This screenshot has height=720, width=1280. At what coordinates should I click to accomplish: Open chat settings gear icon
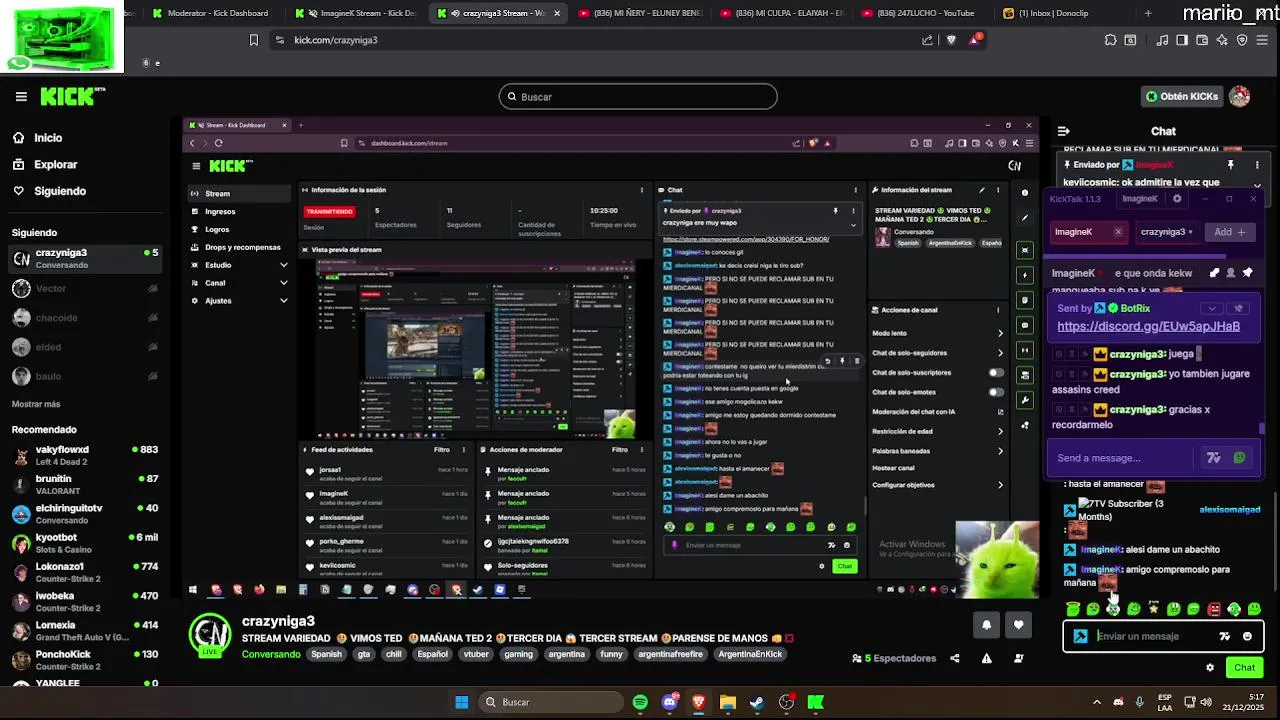click(1210, 667)
